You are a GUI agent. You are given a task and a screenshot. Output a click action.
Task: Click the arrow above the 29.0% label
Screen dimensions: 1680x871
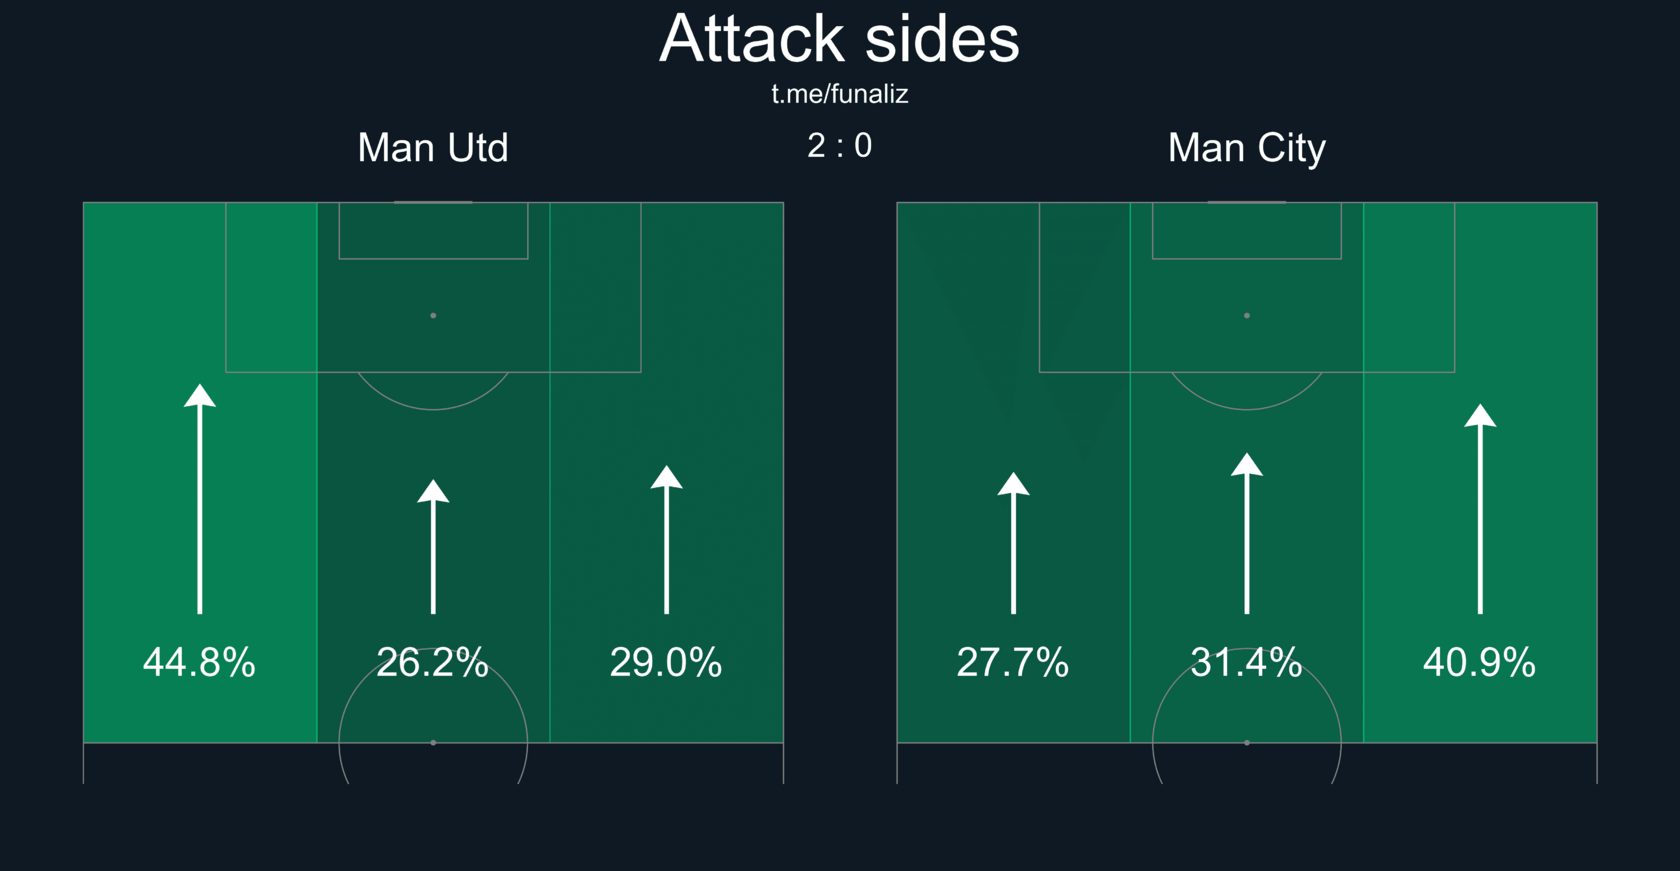pos(666,539)
